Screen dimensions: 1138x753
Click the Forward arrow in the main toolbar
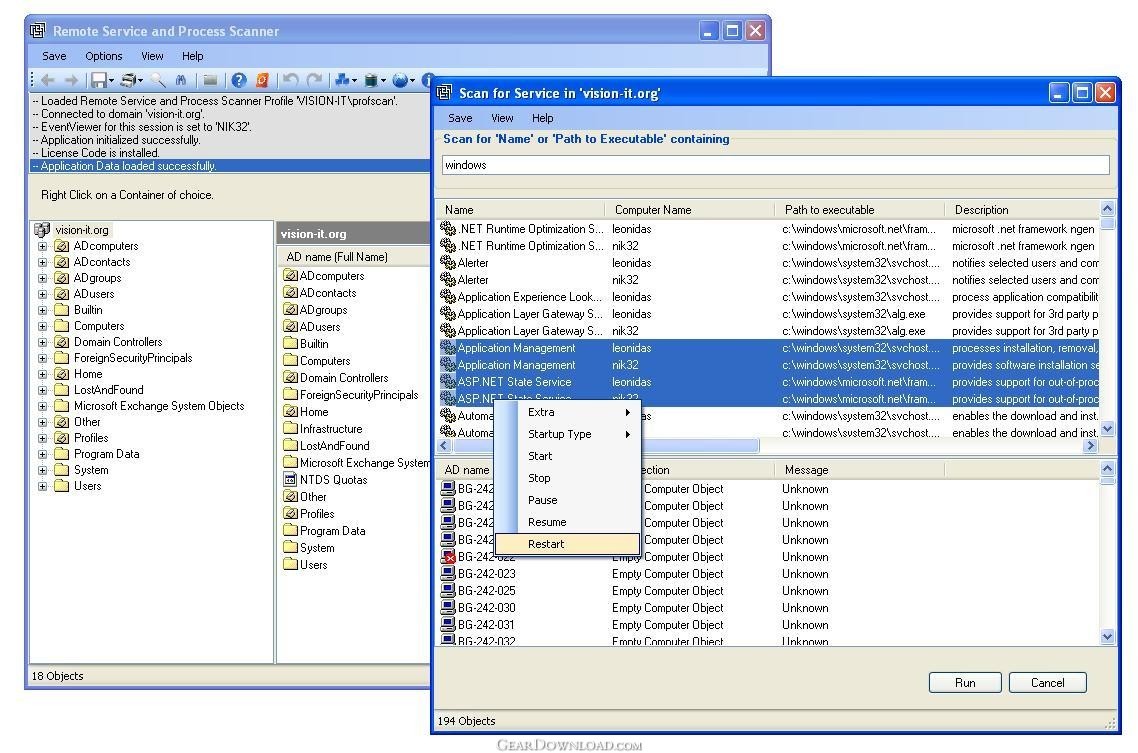pyautogui.click(x=71, y=81)
